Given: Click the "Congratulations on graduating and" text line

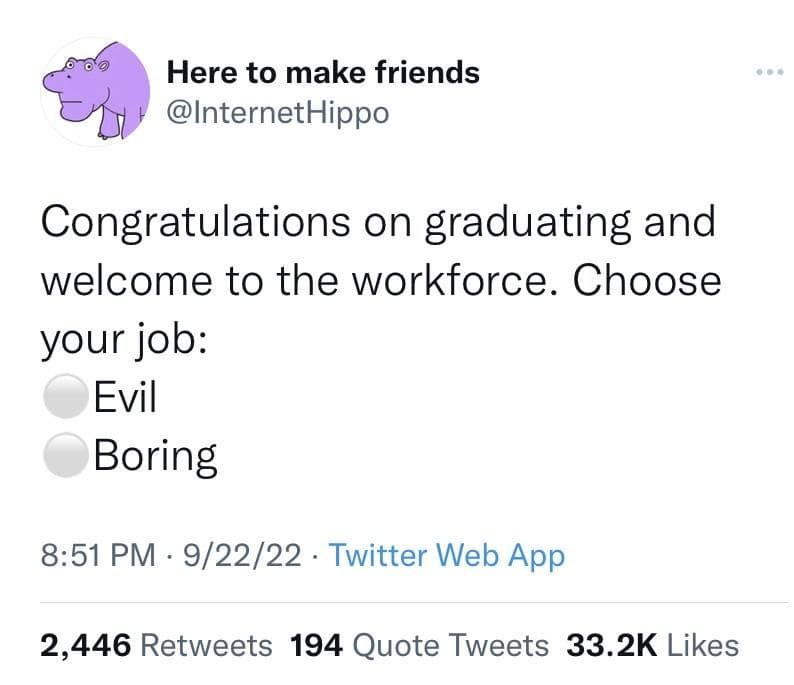Looking at the screenshot, I should 377,222.
